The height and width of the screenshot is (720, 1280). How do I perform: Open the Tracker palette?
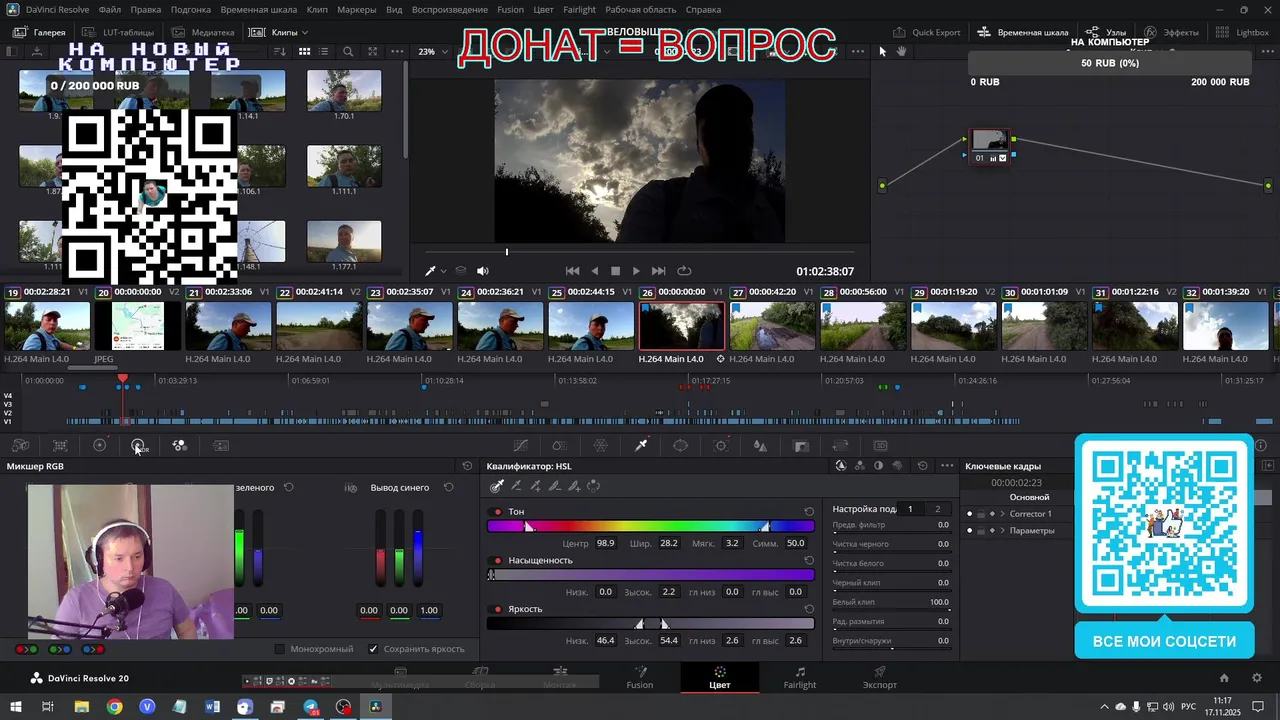coord(721,446)
